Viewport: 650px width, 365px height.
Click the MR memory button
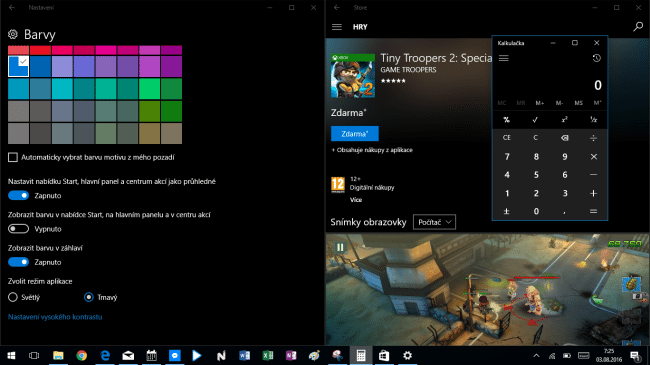click(x=521, y=103)
